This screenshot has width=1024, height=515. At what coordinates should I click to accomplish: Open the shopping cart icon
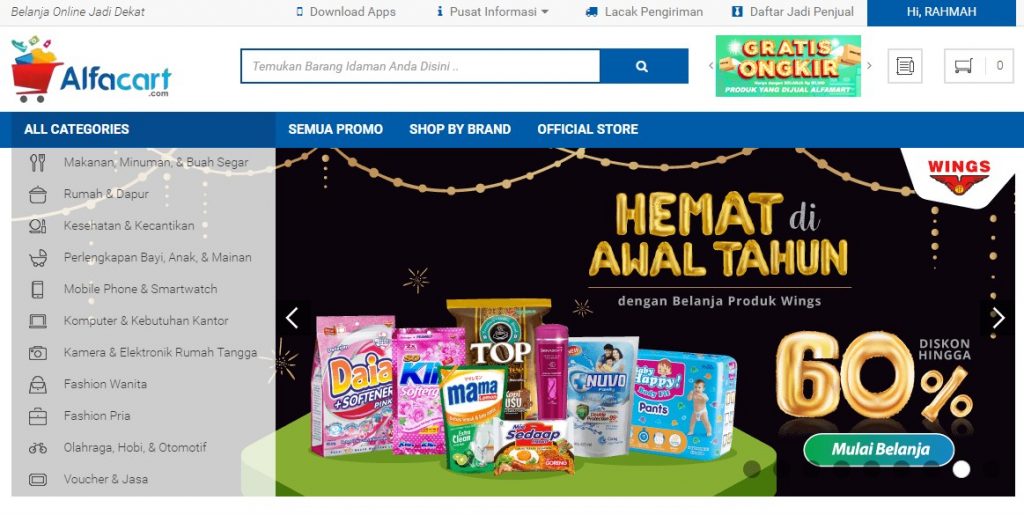coord(963,66)
